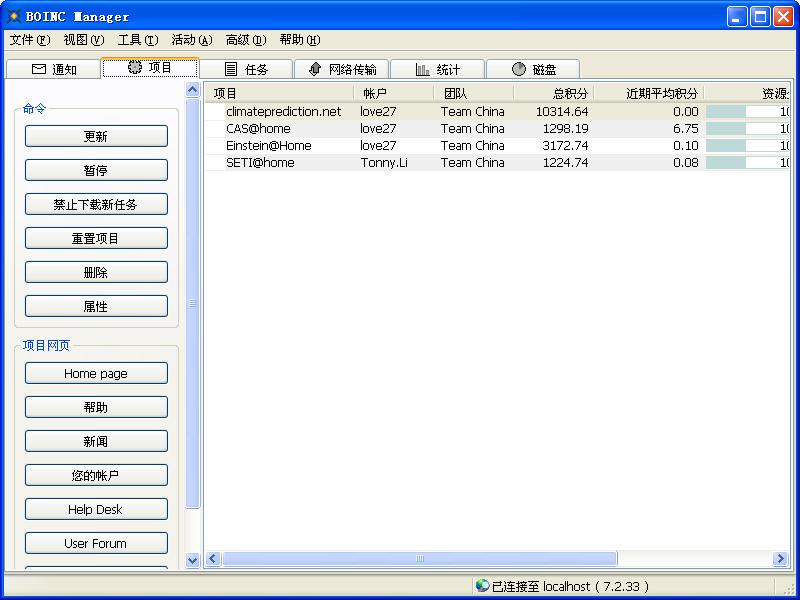800x600 pixels.
Task: Click Team China in the SETI@home row
Action: [472, 163]
